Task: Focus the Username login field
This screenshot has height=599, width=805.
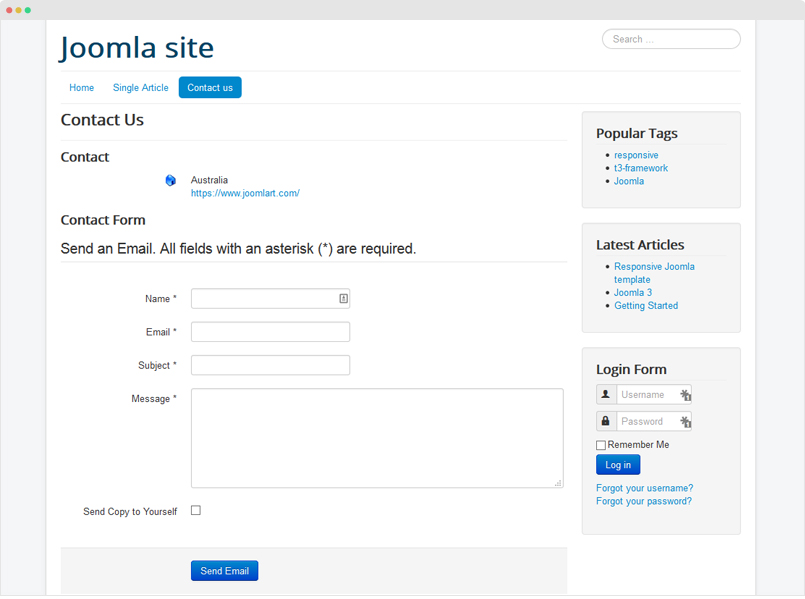Action: click(654, 395)
